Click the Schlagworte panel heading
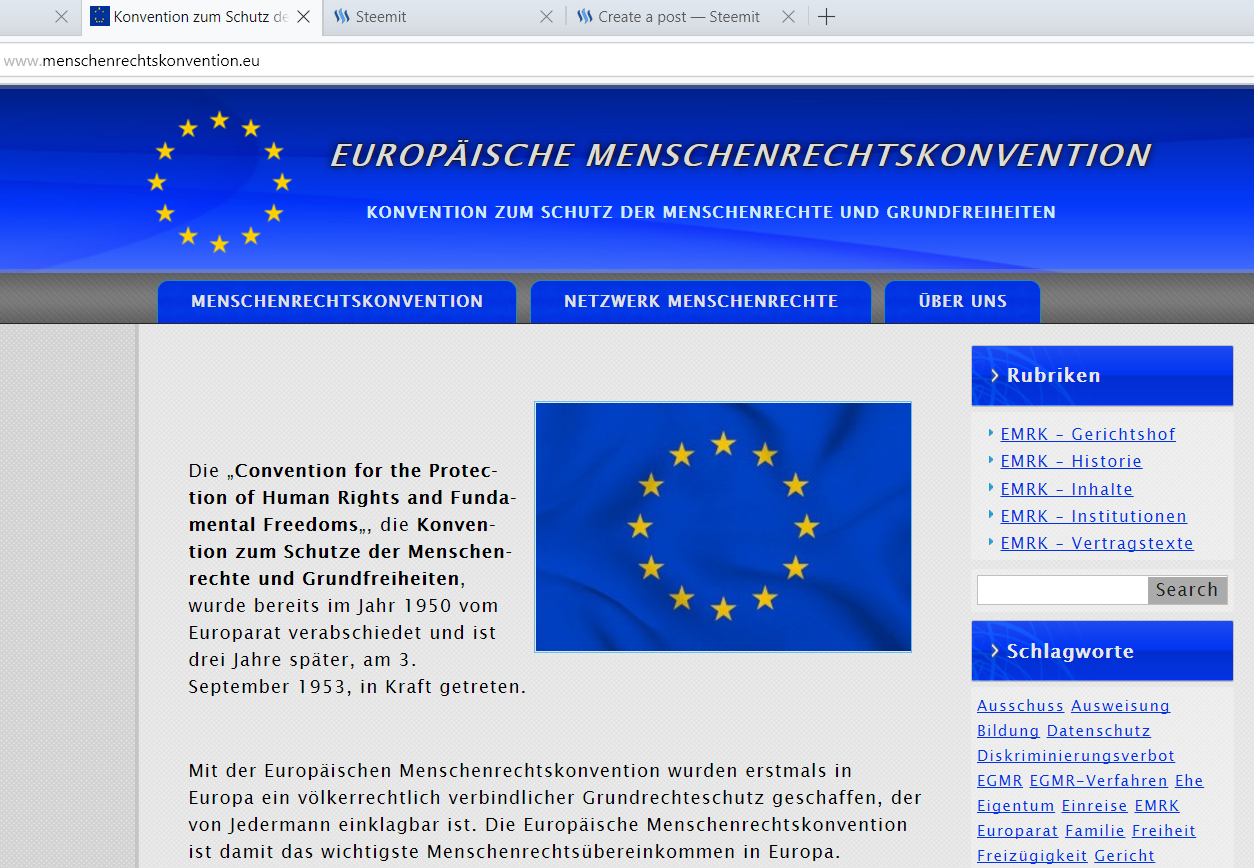Viewport: 1254px width, 868px height. [1102, 651]
